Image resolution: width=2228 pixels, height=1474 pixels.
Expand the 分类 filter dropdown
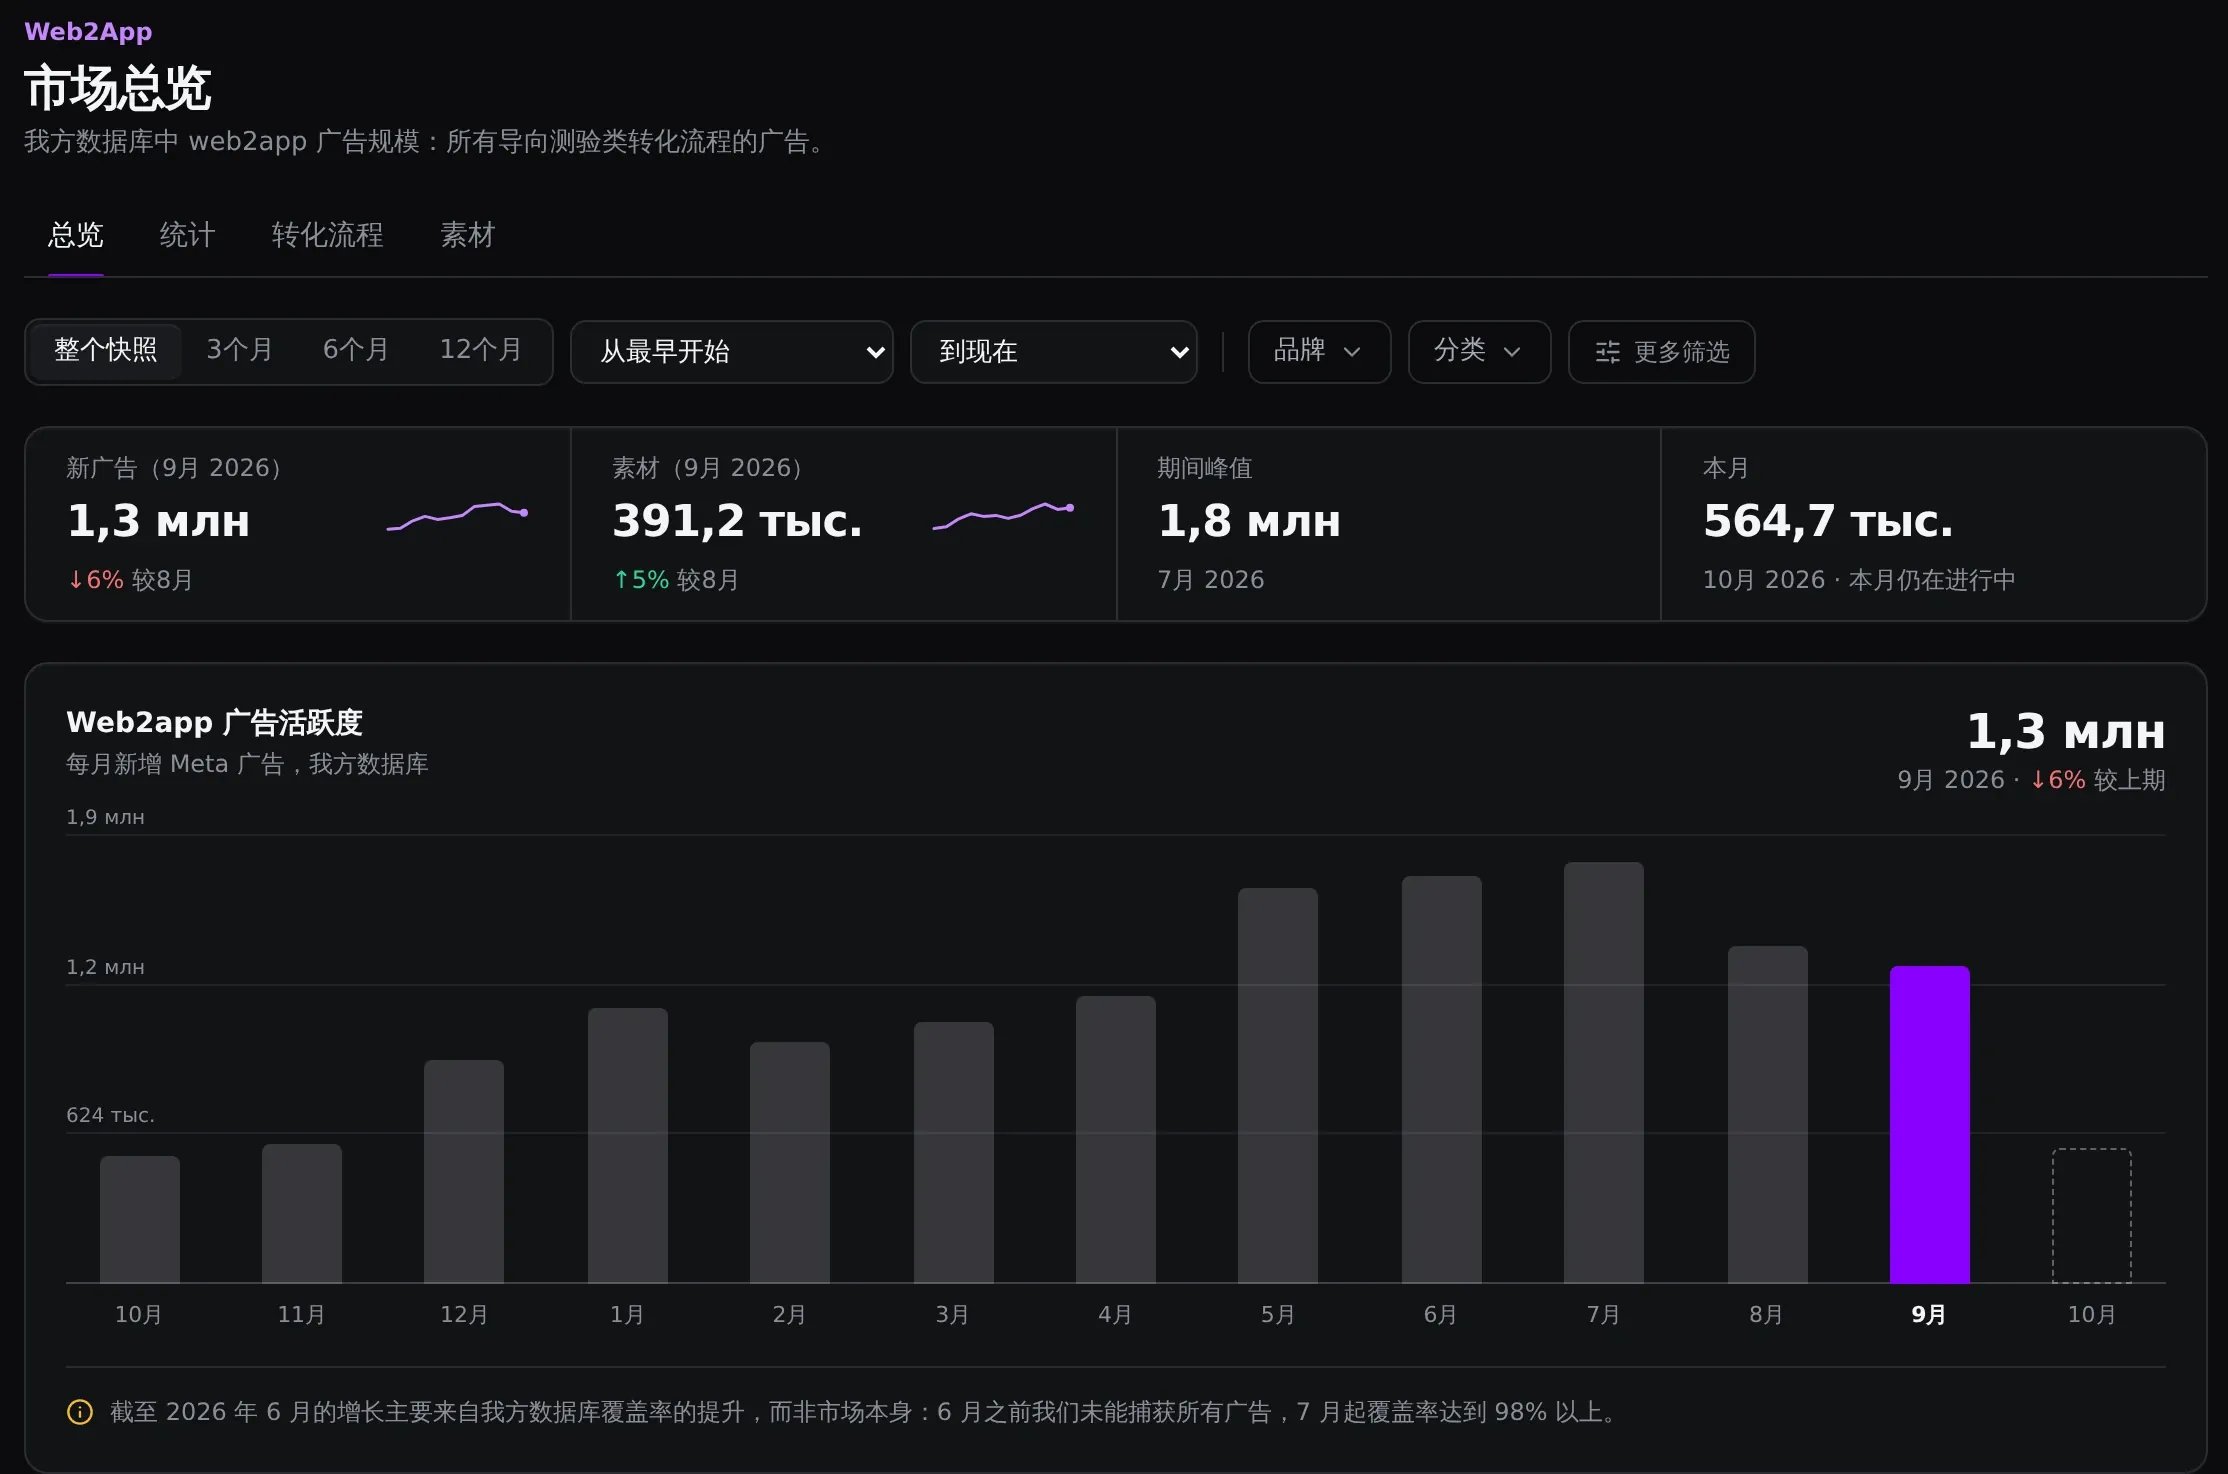pos(1479,352)
